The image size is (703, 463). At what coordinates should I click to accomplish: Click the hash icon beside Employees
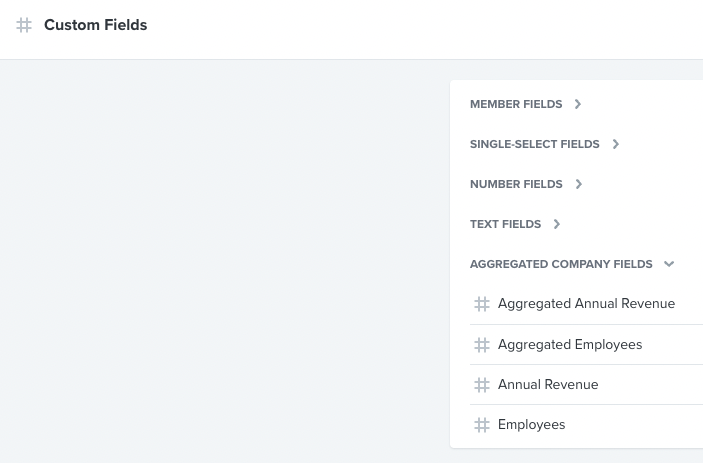pyautogui.click(x=482, y=425)
